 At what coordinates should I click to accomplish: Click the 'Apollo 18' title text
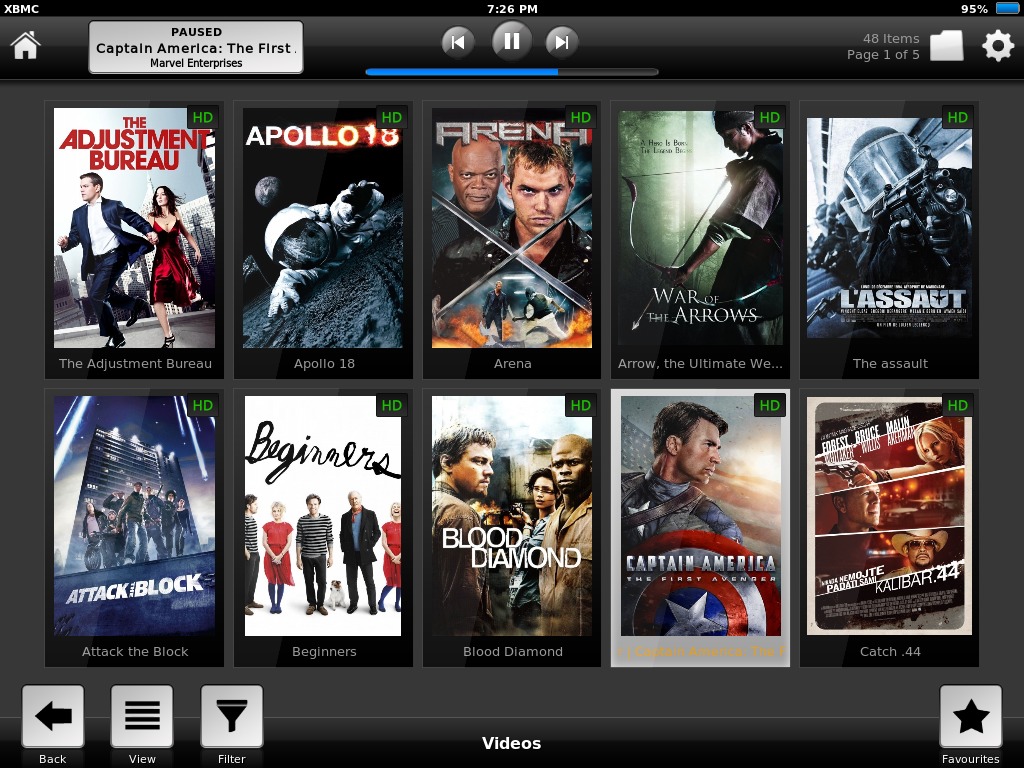coord(324,364)
